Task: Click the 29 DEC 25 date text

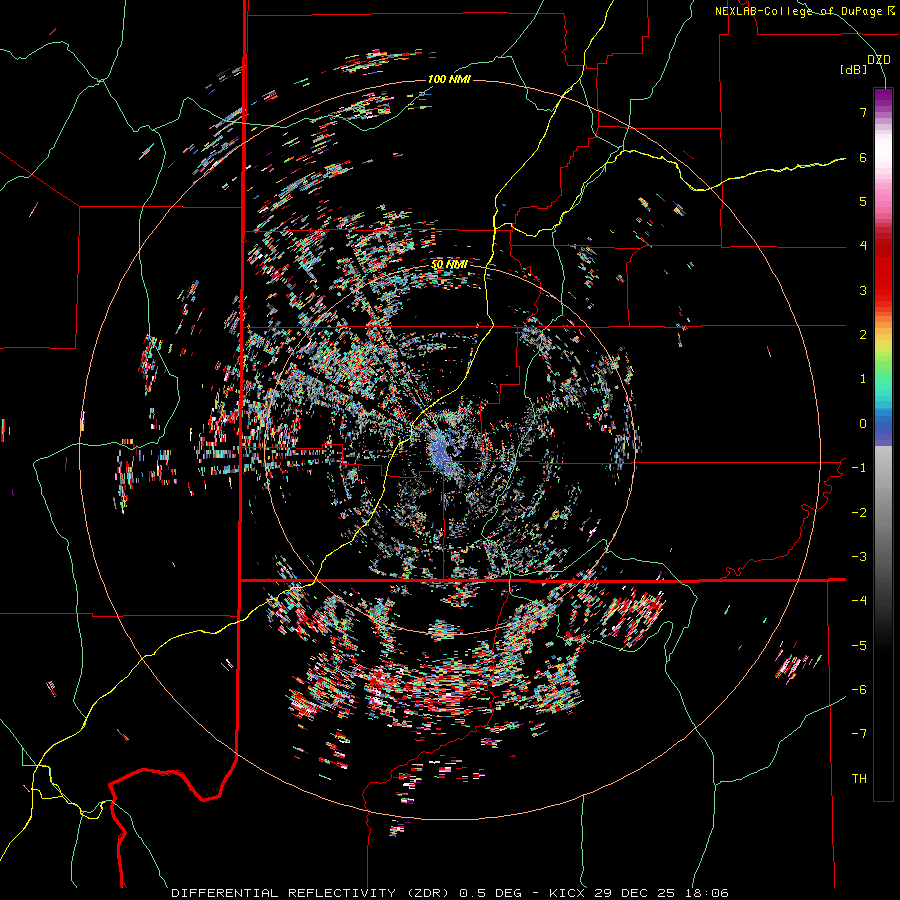Action: click(634, 893)
